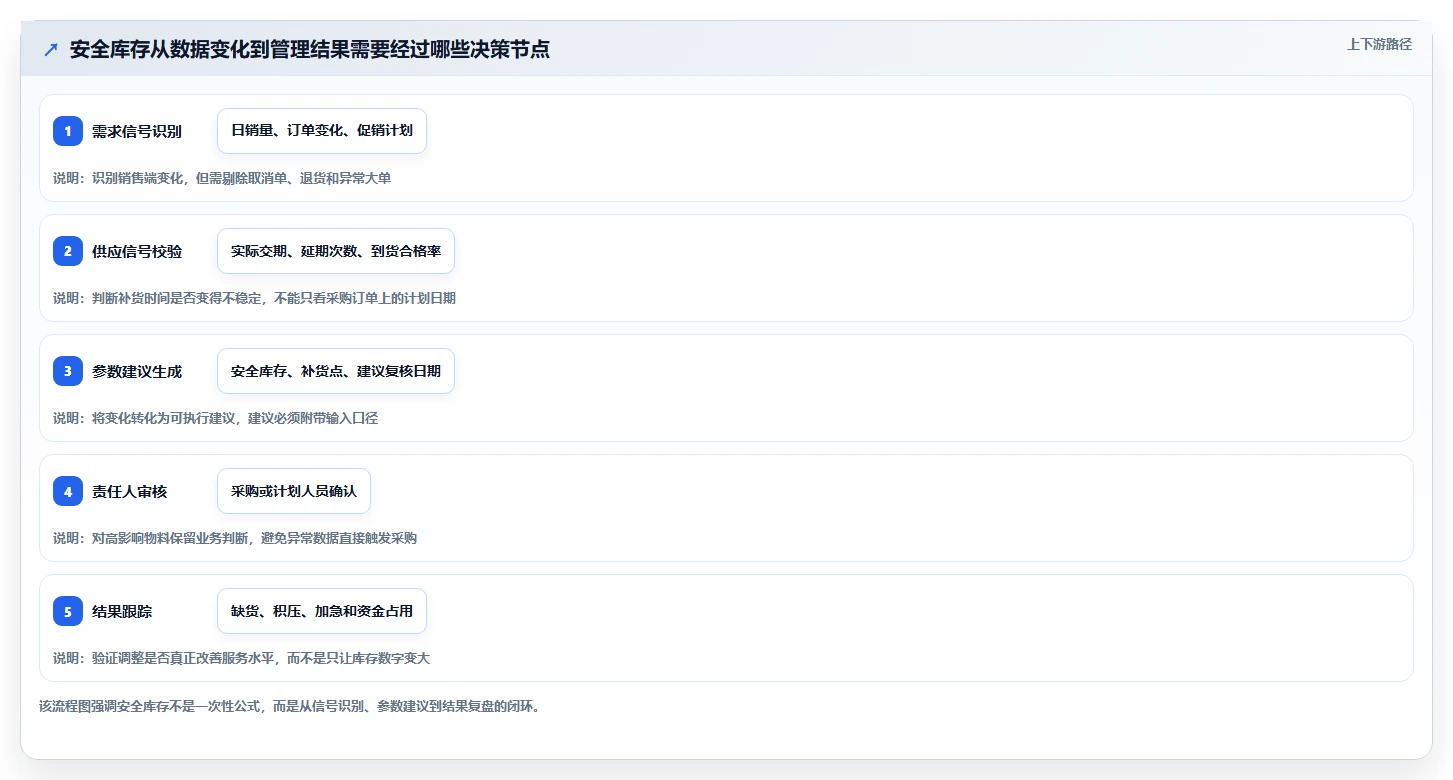This screenshot has width=1453, height=780.
Task: Select the step number 2 badge
Action: pos(68,251)
